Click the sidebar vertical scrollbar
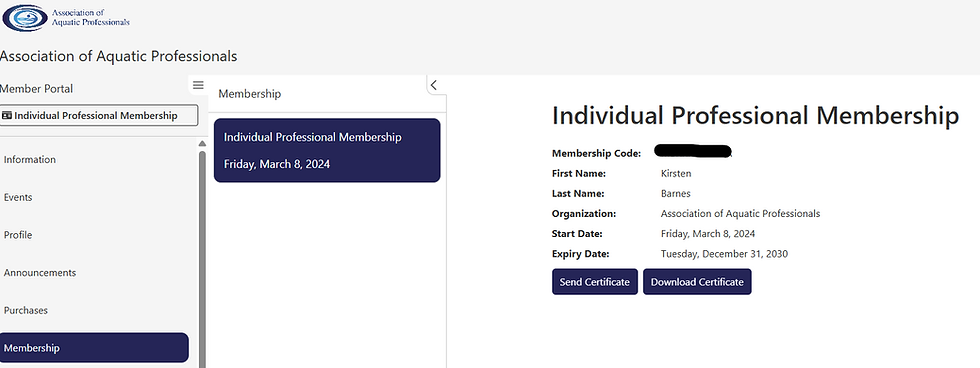This screenshot has height=368, width=980. [x=202, y=259]
